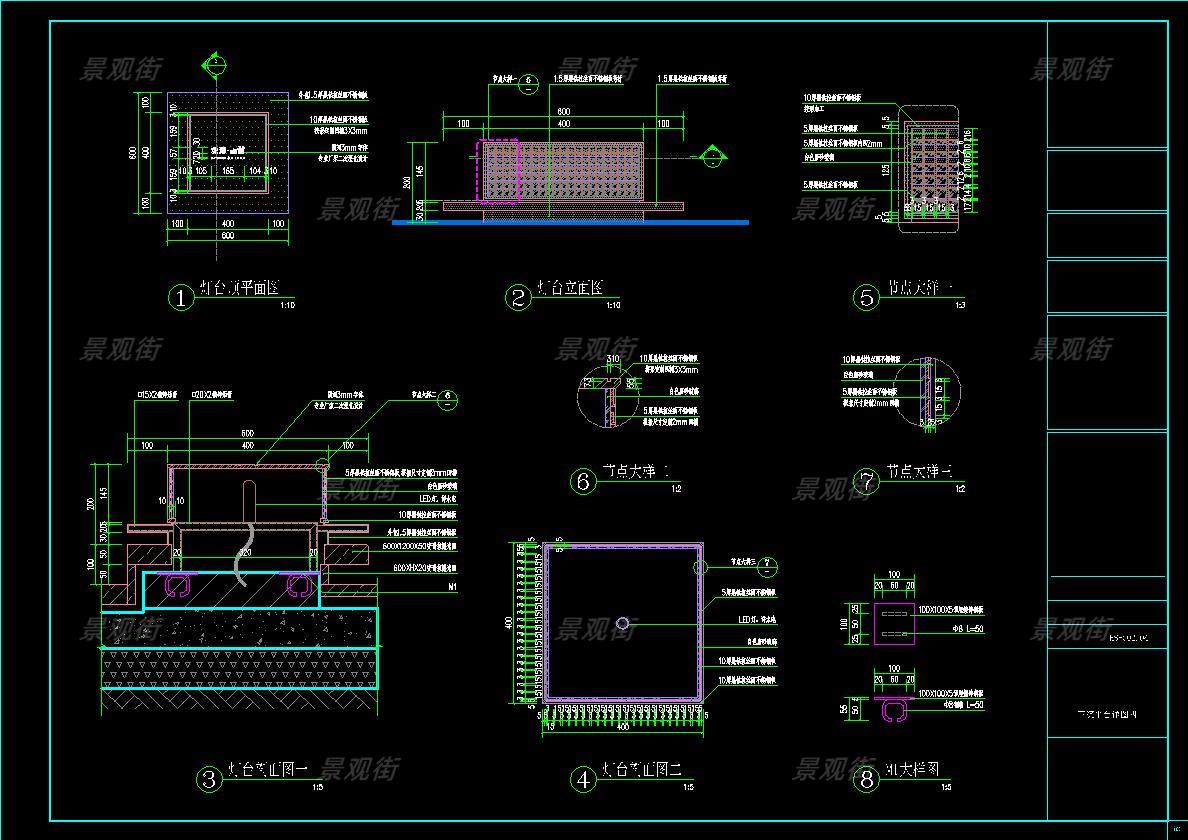The height and width of the screenshot is (840, 1188).
Task: Select the circular detail boundary of view 7
Action: 929,393
